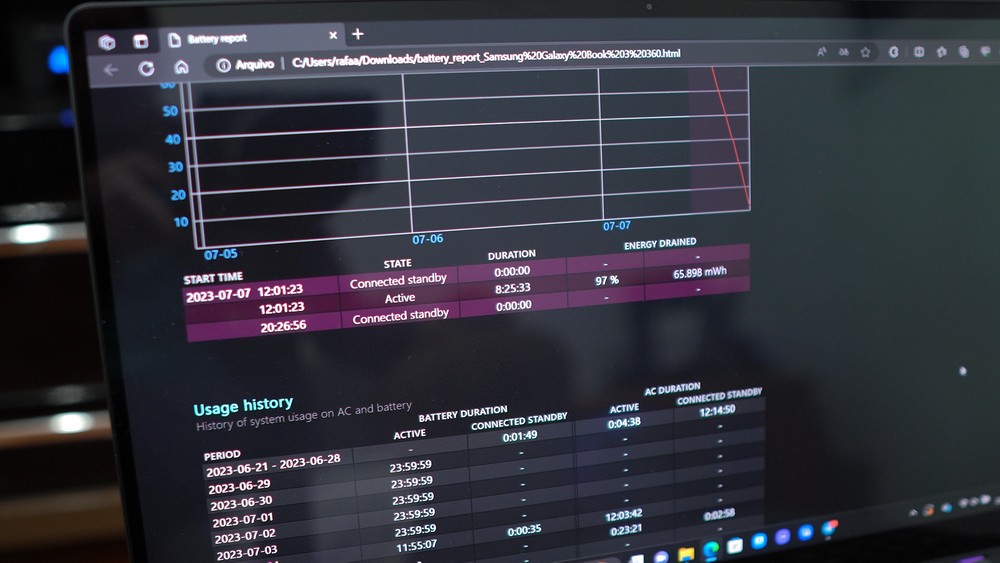1000x563 pixels.
Task: Toggle the split screen button
Action: pyautogui.click(x=918, y=52)
